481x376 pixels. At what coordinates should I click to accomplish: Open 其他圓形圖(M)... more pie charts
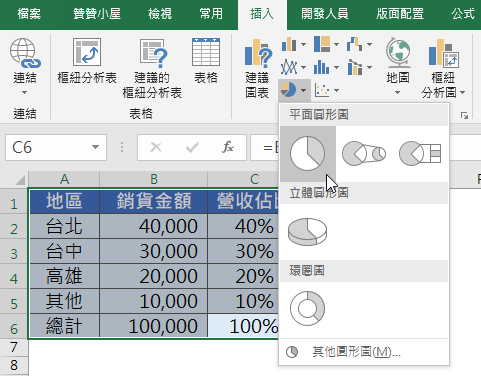[x=364, y=352]
